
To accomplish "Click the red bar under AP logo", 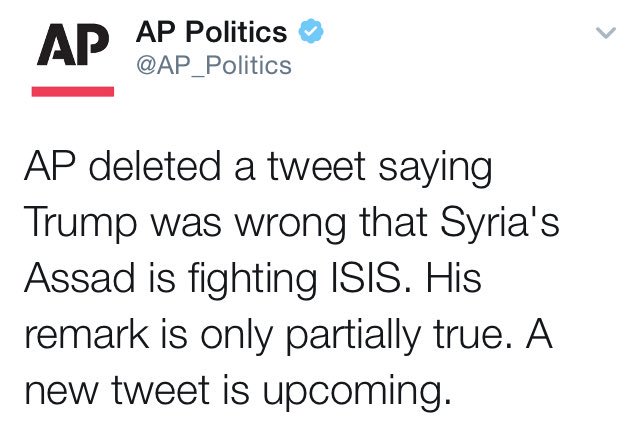I will coord(73,91).
